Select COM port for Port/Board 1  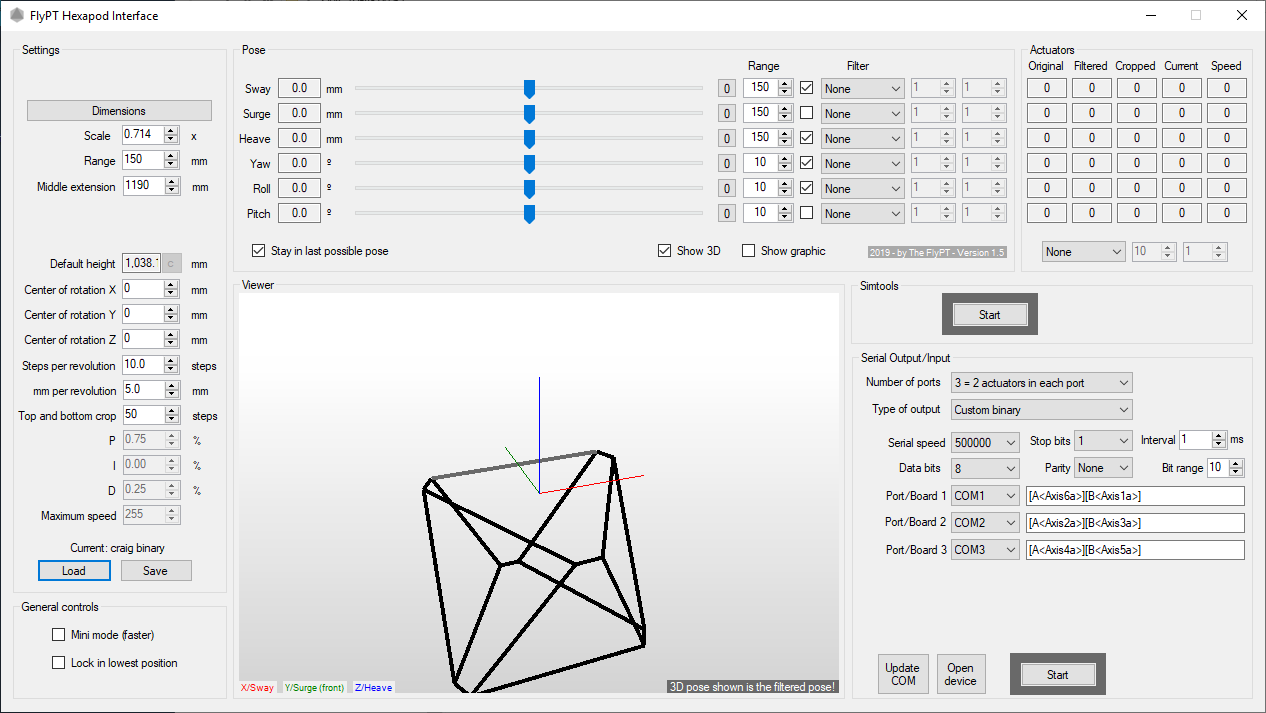click(985, 496)
